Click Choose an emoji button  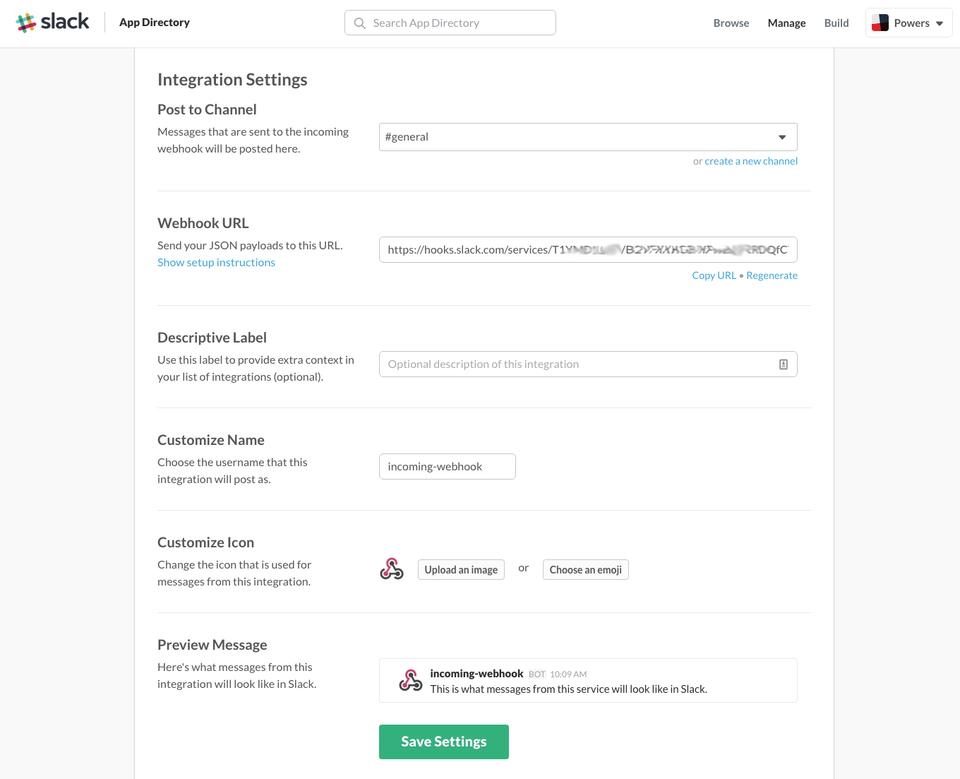coord(585,569)
